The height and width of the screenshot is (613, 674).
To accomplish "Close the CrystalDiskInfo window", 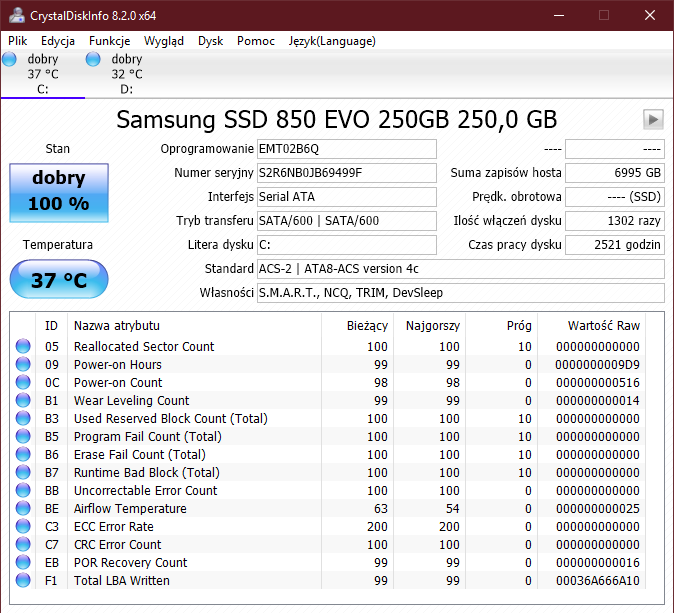I will point(650,15).
